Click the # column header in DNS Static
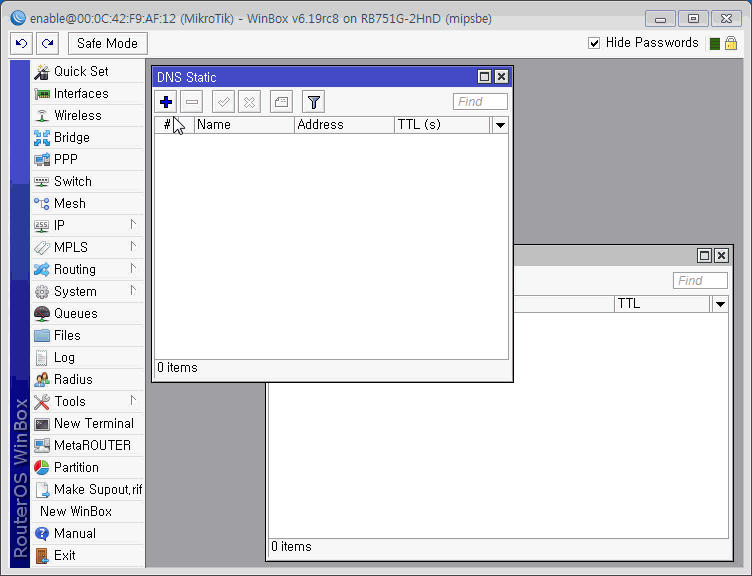Image resolution: width=752 pixels, height=576 pixels. tap(174, 125)
